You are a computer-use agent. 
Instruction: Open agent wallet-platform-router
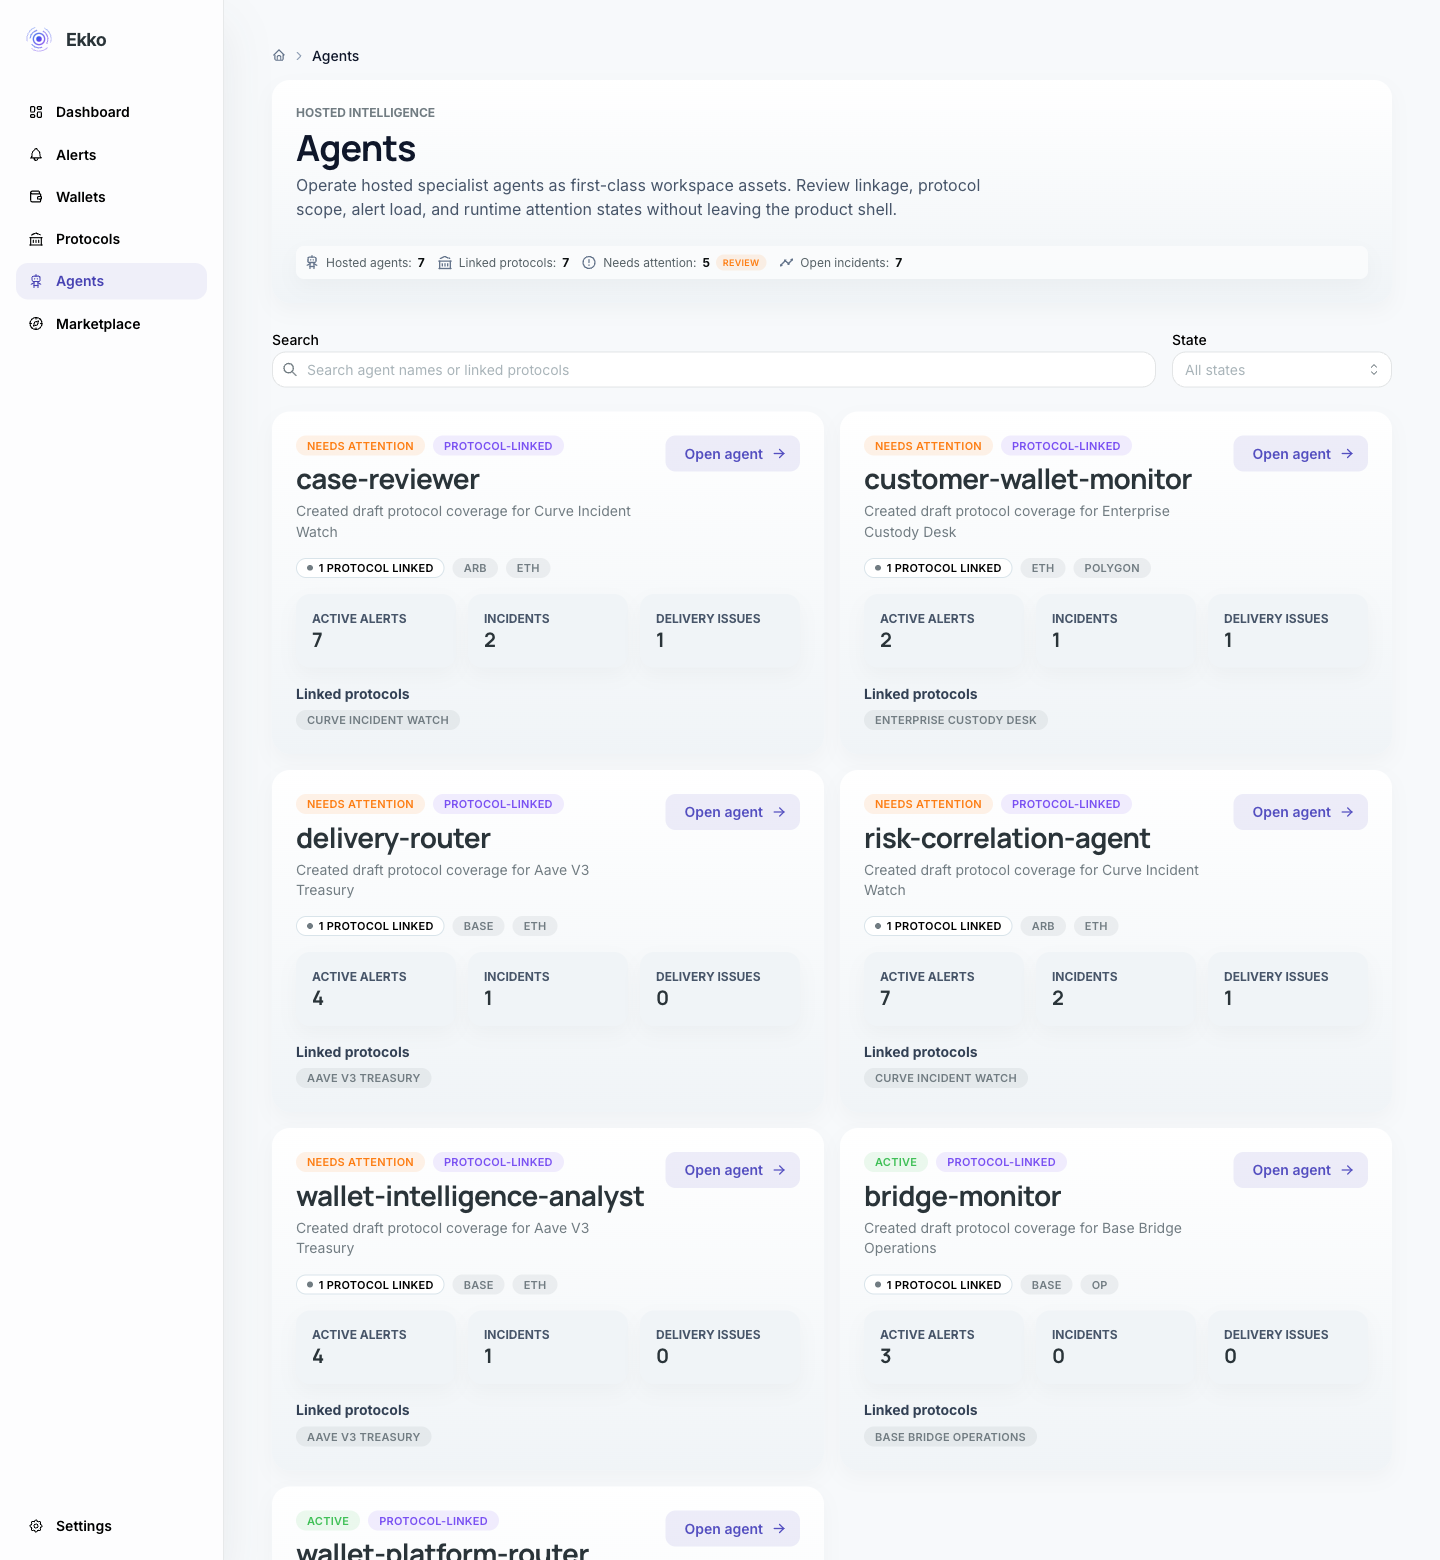click(732, 1529)
